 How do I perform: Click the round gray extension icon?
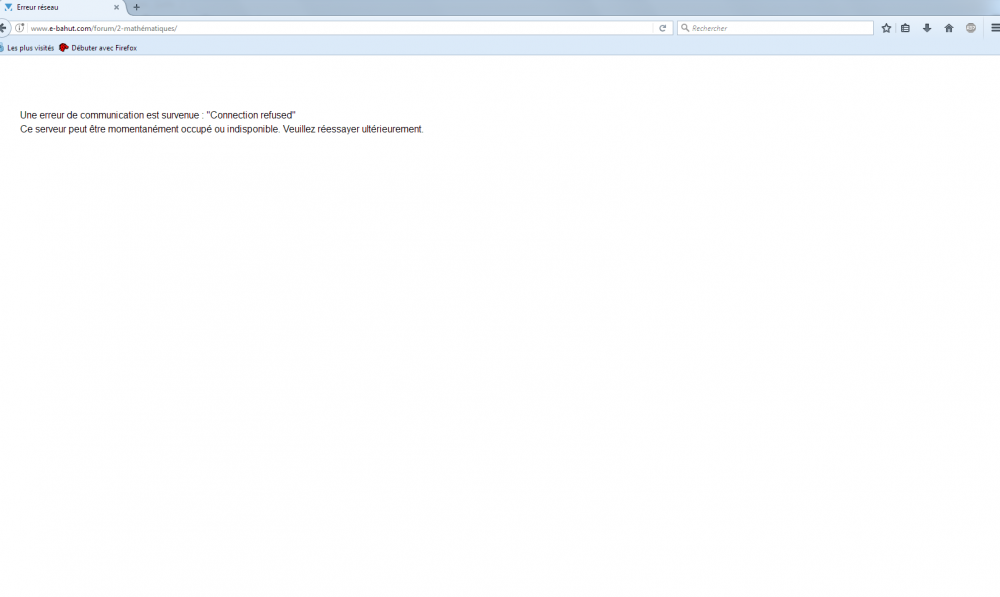pos(971,28)
